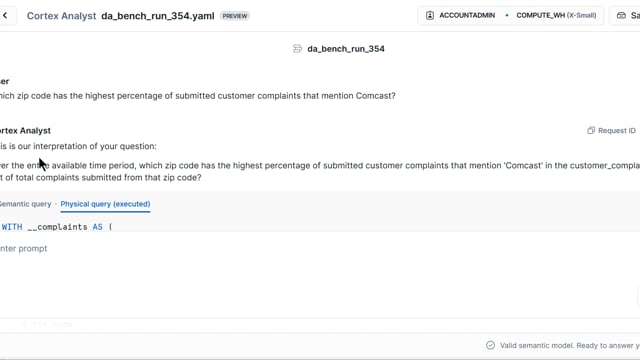
Task: Click the da_bench_run_354 centered heading
Action: (346, 49)
